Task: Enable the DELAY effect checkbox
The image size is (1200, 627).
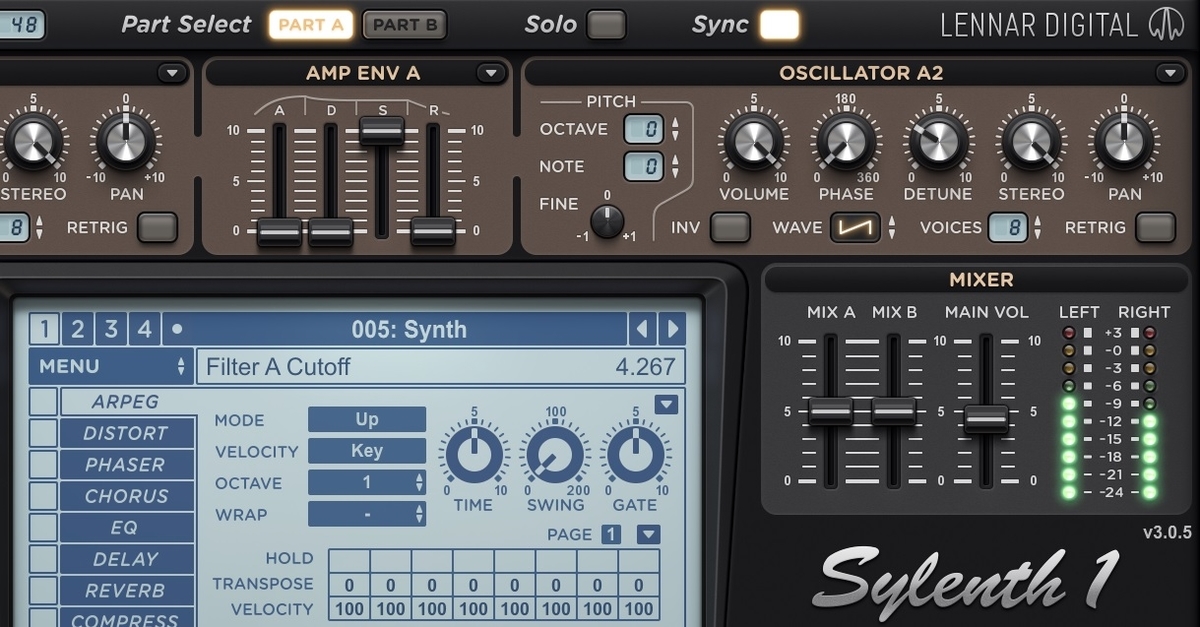Action: click(x=43, y=559)
